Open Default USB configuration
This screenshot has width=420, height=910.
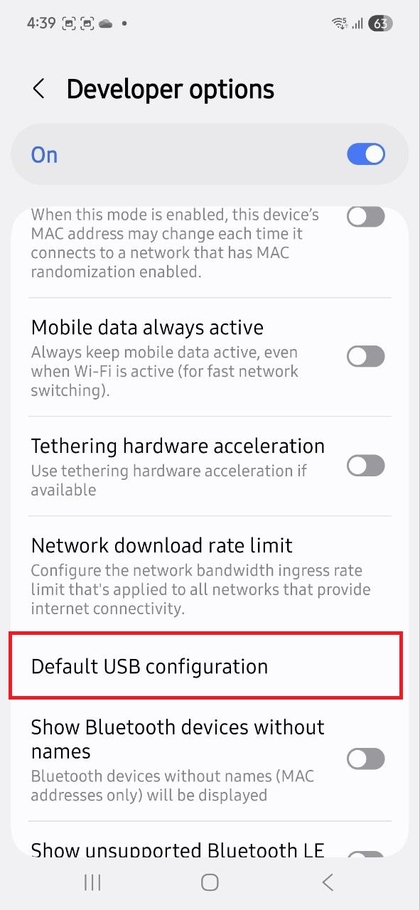point(205,666)
